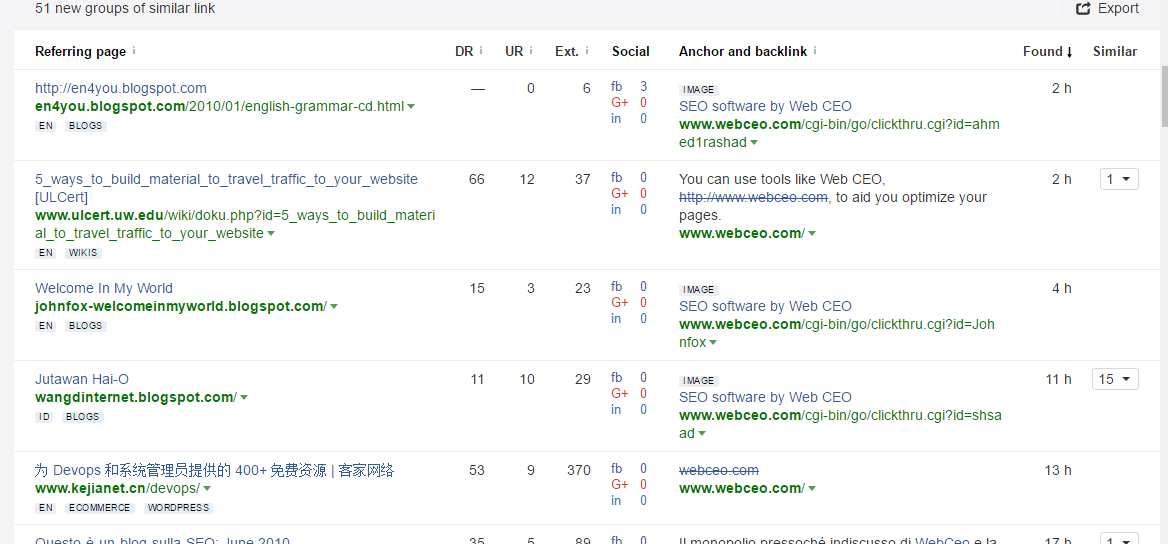Open www.kejianet.cn/devops/ URL
The height and width of the screenshot is (544, 1168).
coord(118,488)
